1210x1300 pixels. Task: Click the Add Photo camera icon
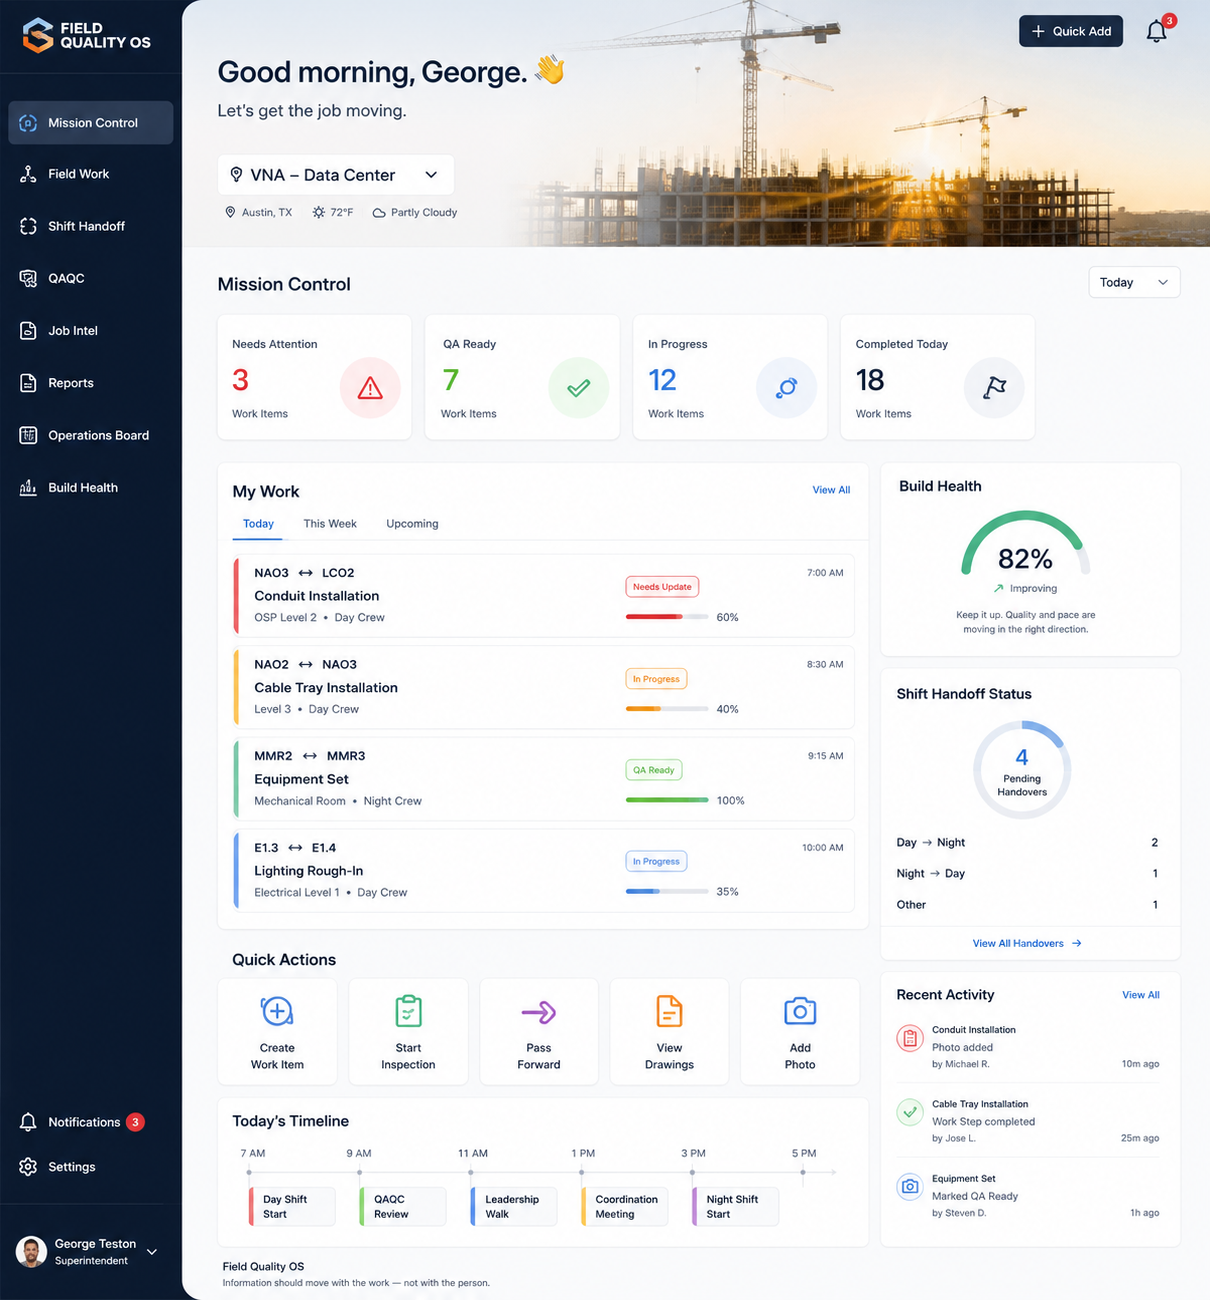(x=800, y=1011)
